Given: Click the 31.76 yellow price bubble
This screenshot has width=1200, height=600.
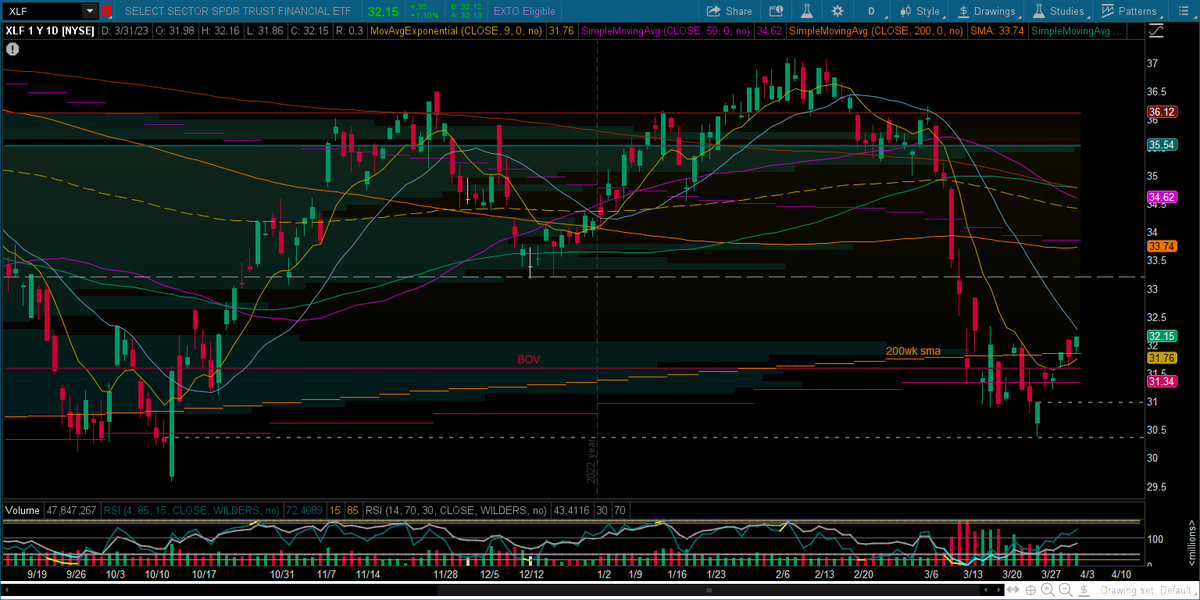Looking at the screenshot, I should tap(1161, 357).
